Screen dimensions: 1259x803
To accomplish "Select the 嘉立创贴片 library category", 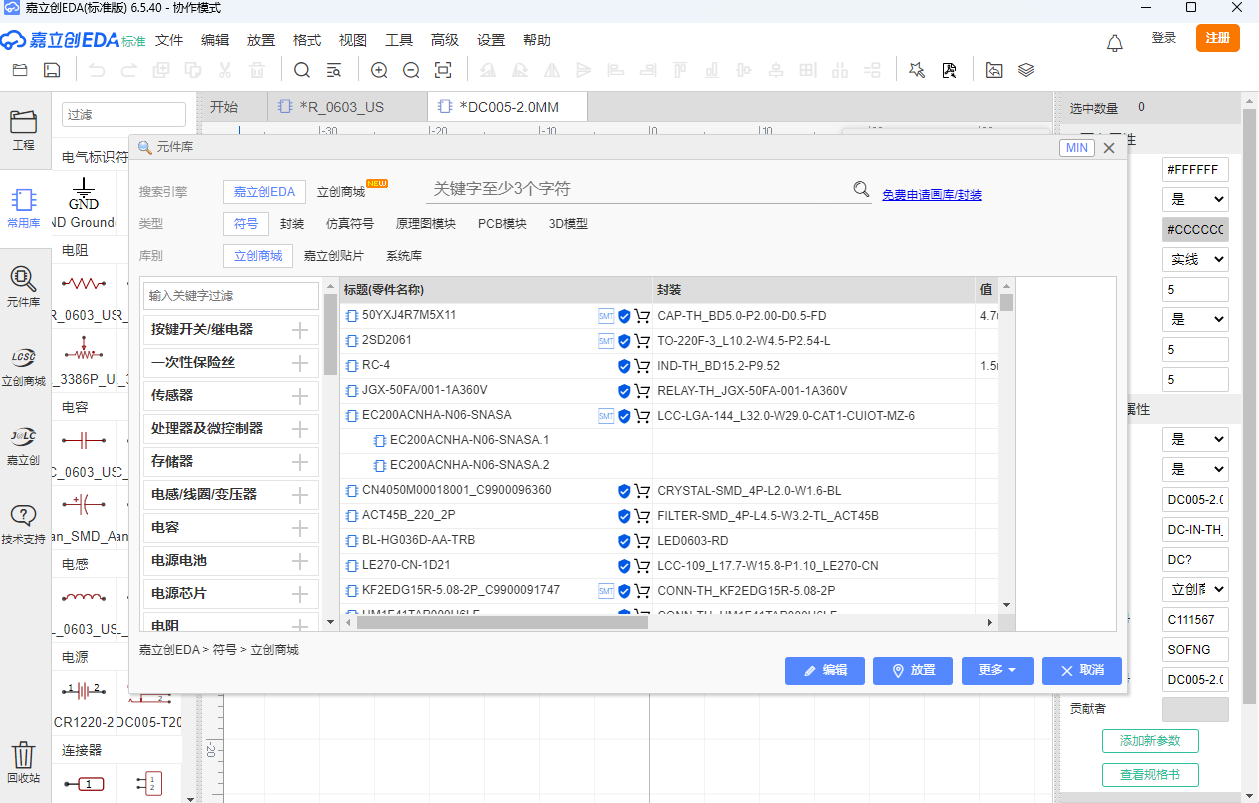I will pyautogui.click(x=334, y=256).
